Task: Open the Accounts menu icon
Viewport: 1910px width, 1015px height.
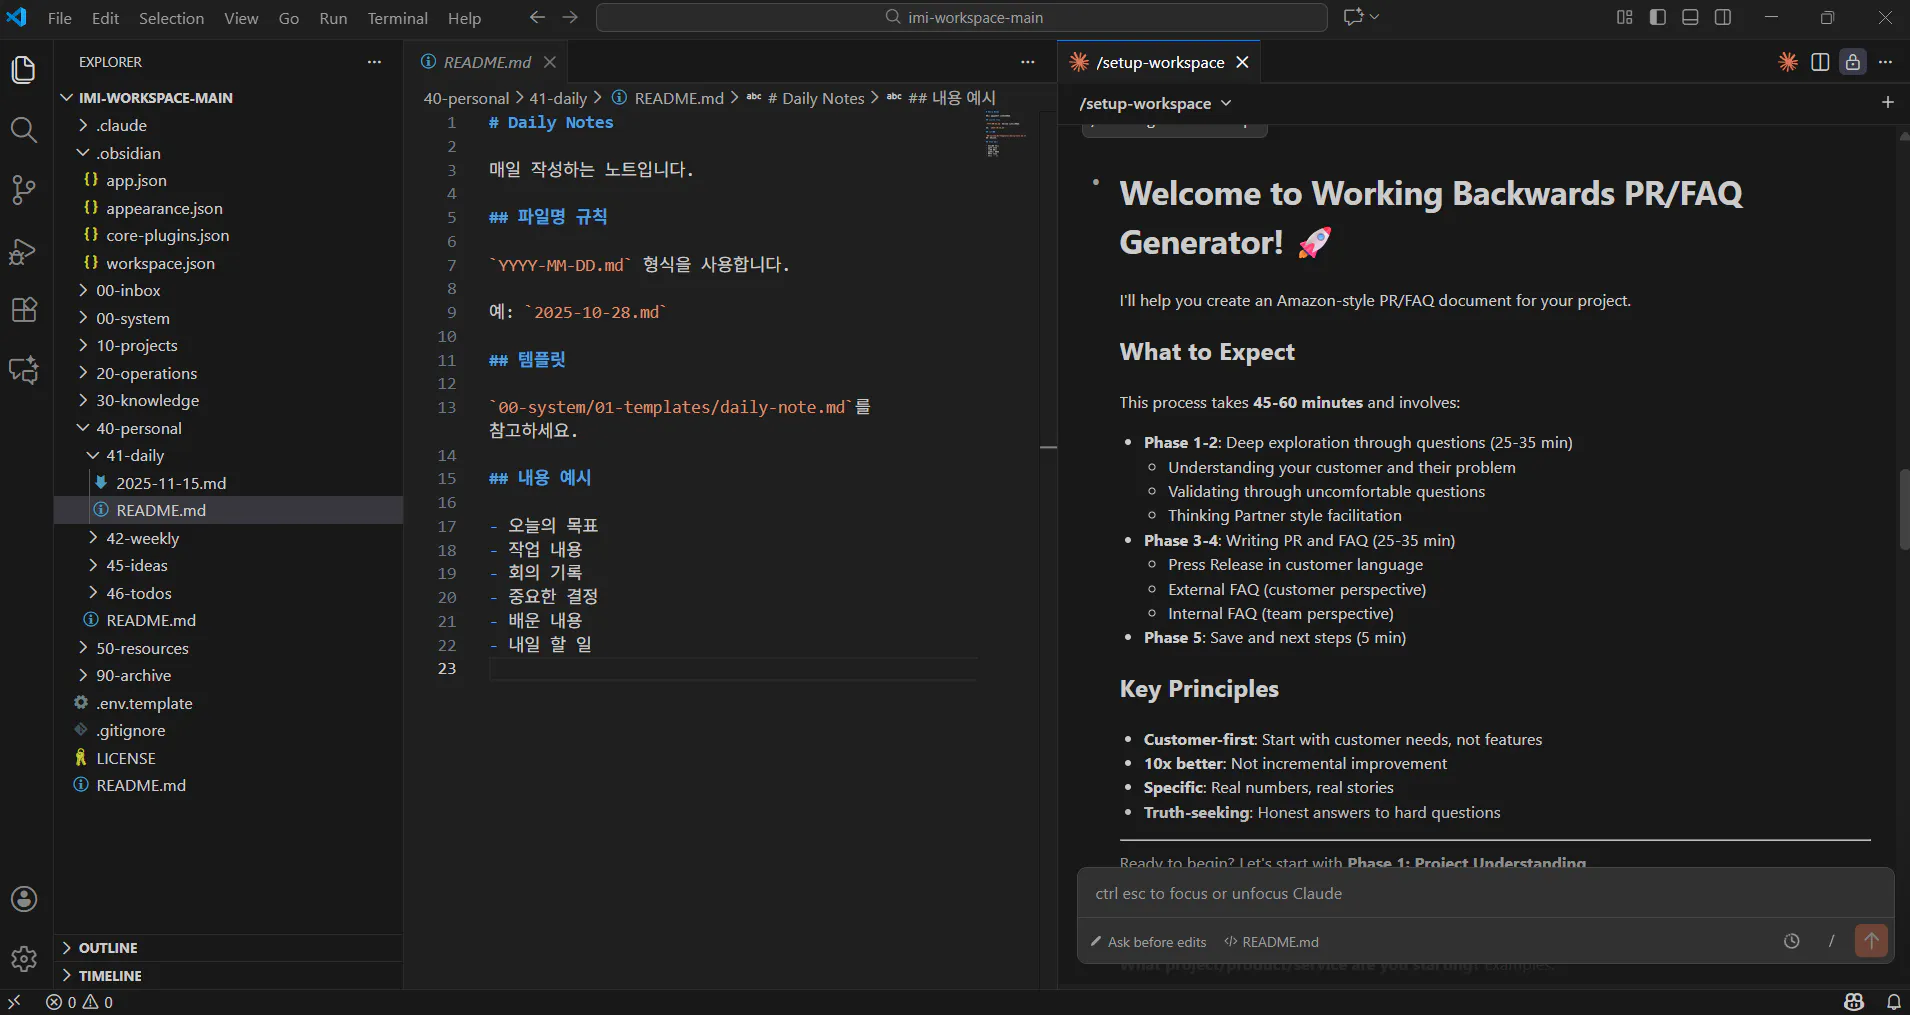Action: point(24,899)
